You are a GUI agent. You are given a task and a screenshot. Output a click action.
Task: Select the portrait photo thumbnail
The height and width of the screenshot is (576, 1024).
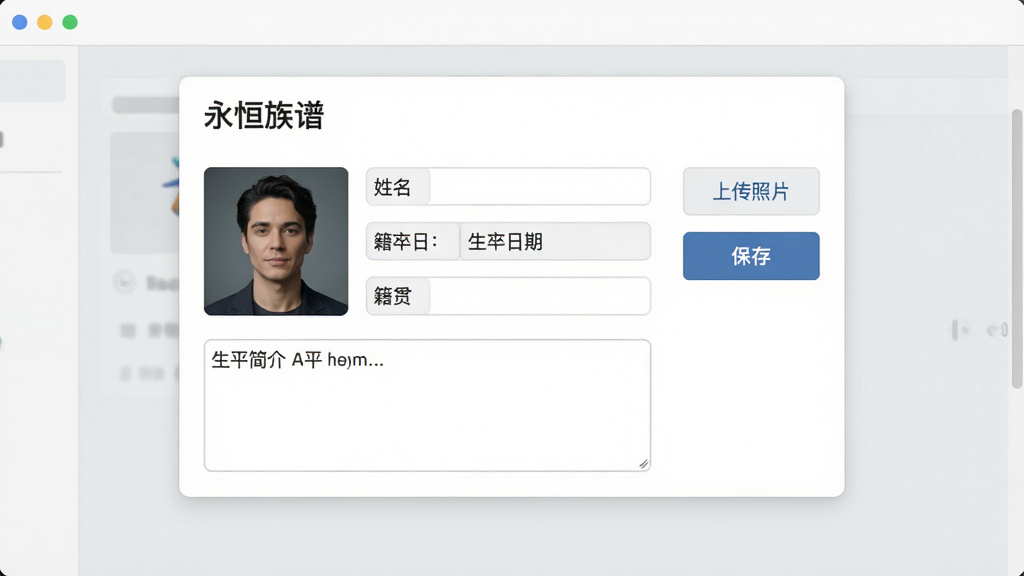pos(276,241)
